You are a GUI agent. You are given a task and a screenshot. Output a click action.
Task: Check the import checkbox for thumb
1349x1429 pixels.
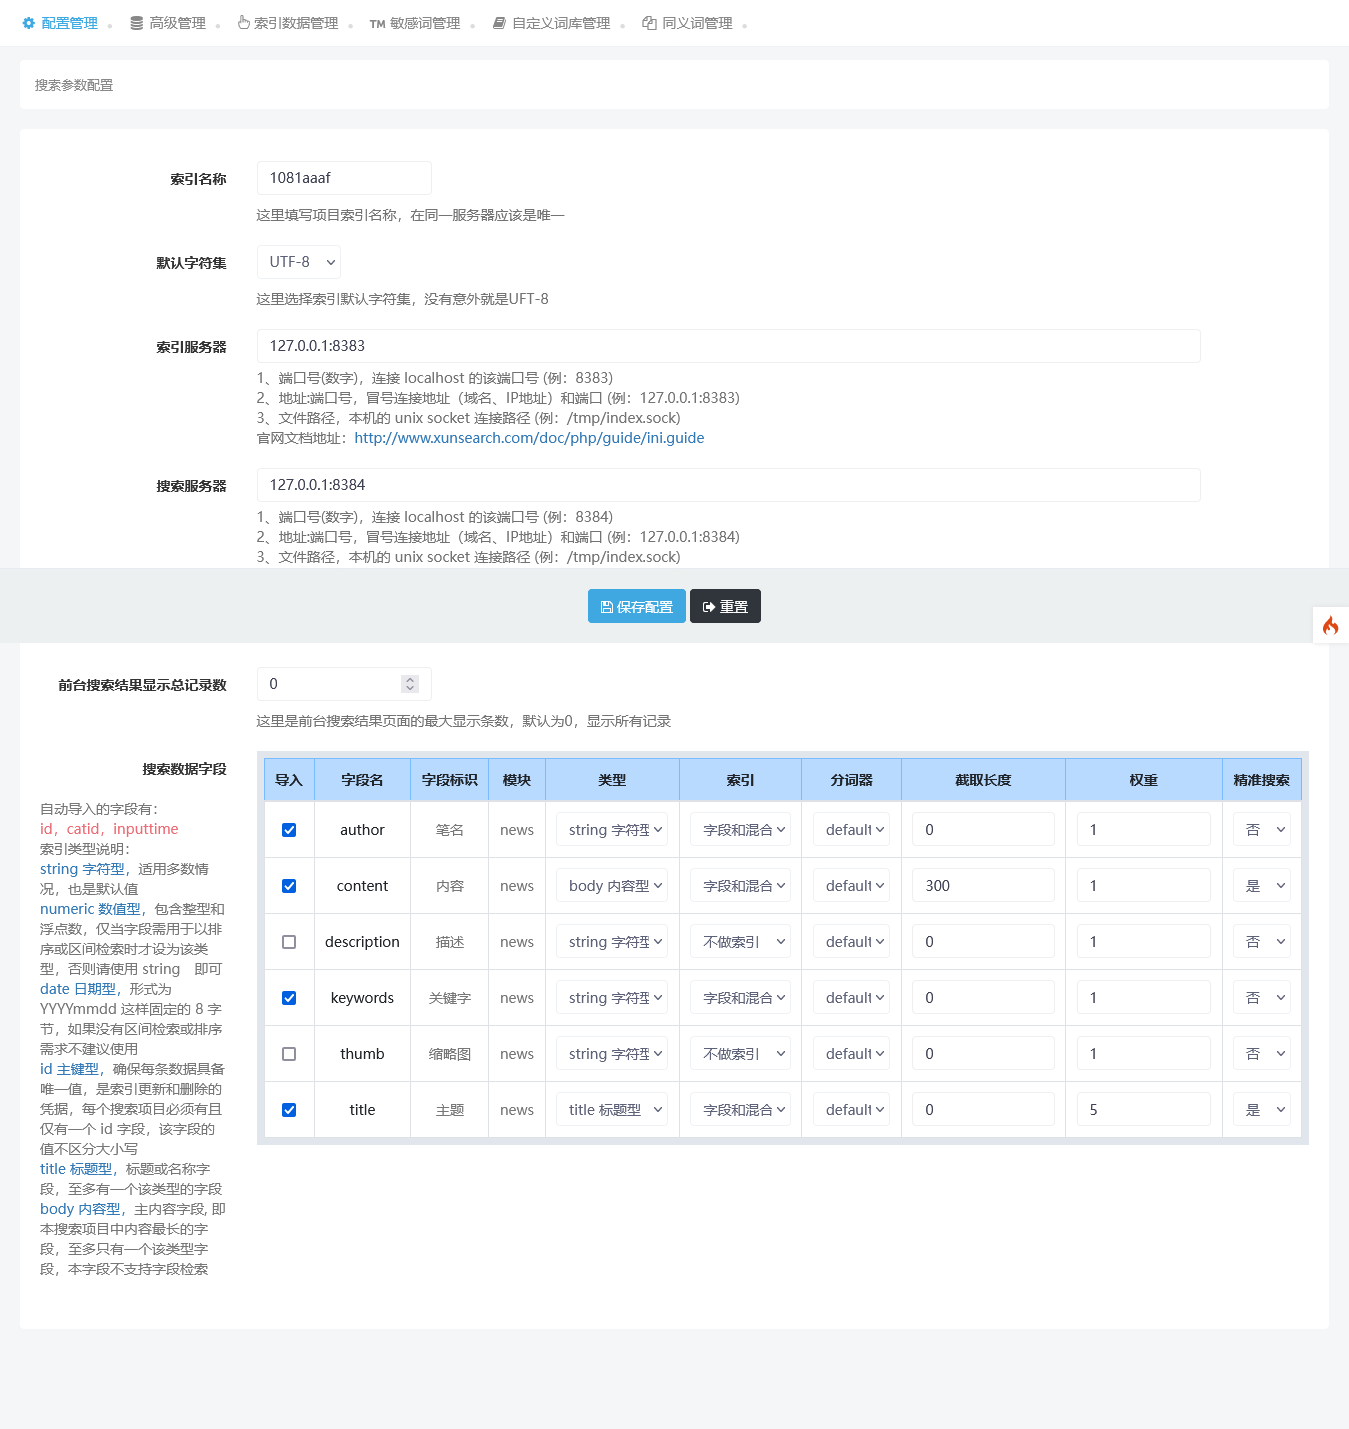[289, 1054]
